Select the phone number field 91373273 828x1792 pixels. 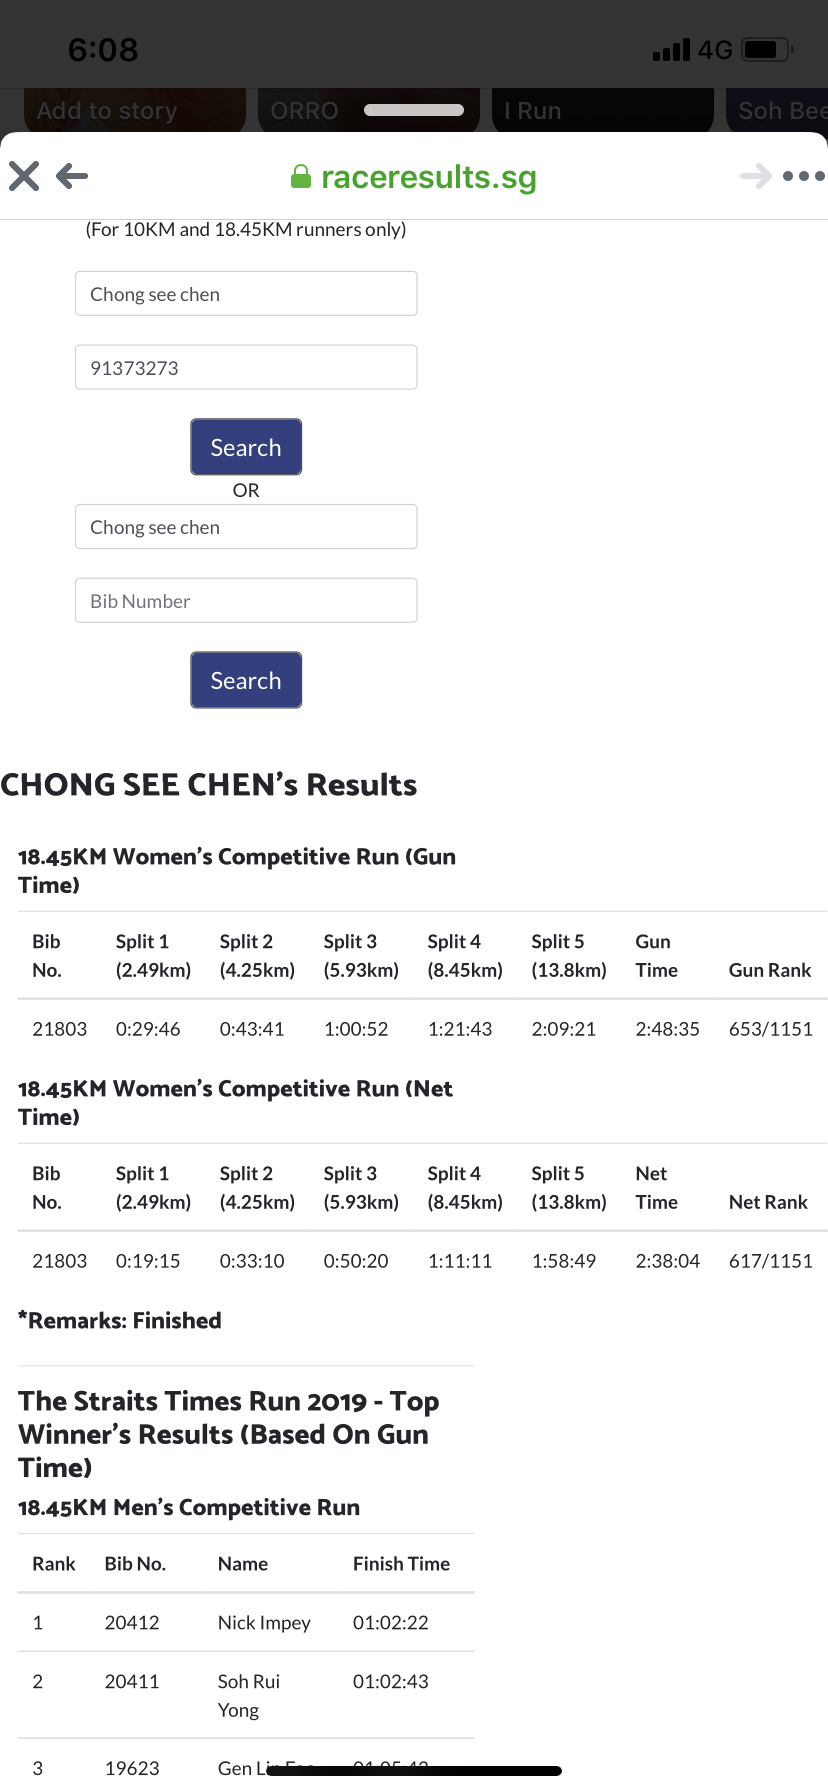[x=246, y=367]
